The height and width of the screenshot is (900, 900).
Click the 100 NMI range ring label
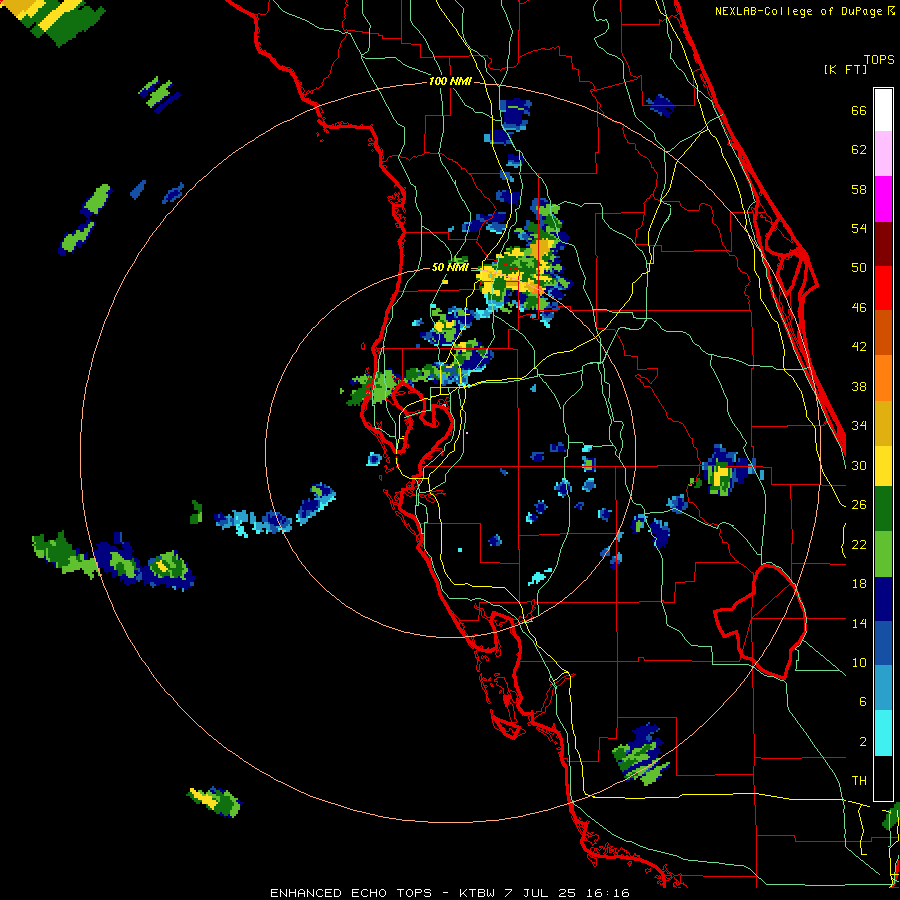click(x=450, y=82)
